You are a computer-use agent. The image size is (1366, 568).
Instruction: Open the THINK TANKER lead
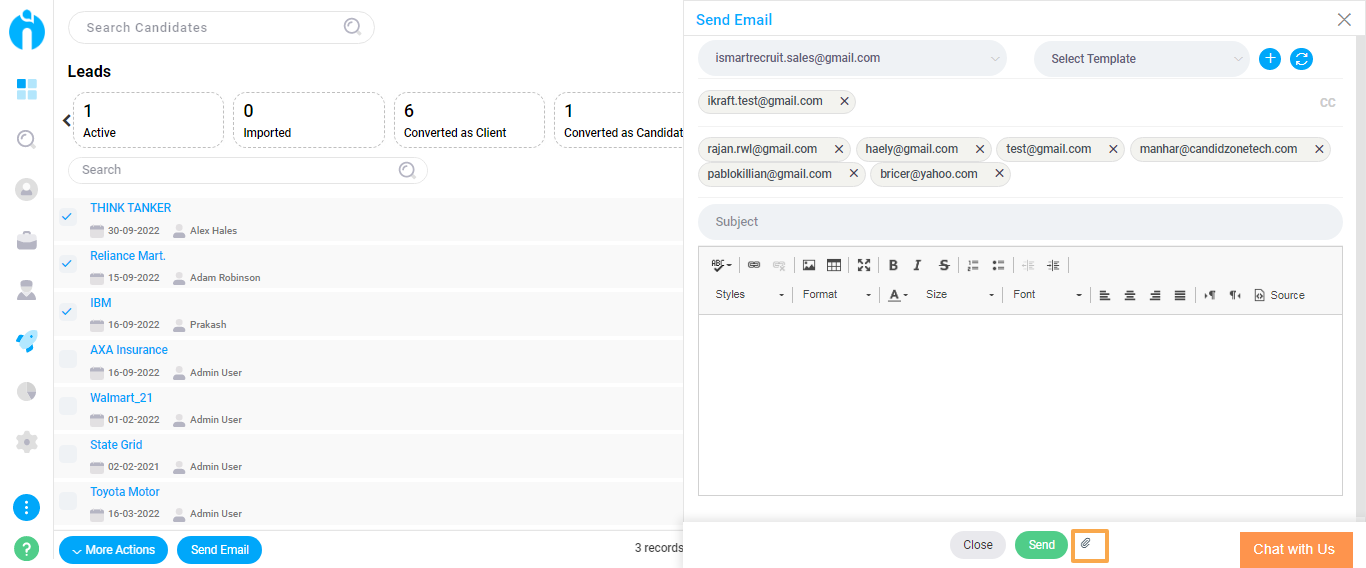[x=131, y=208]
